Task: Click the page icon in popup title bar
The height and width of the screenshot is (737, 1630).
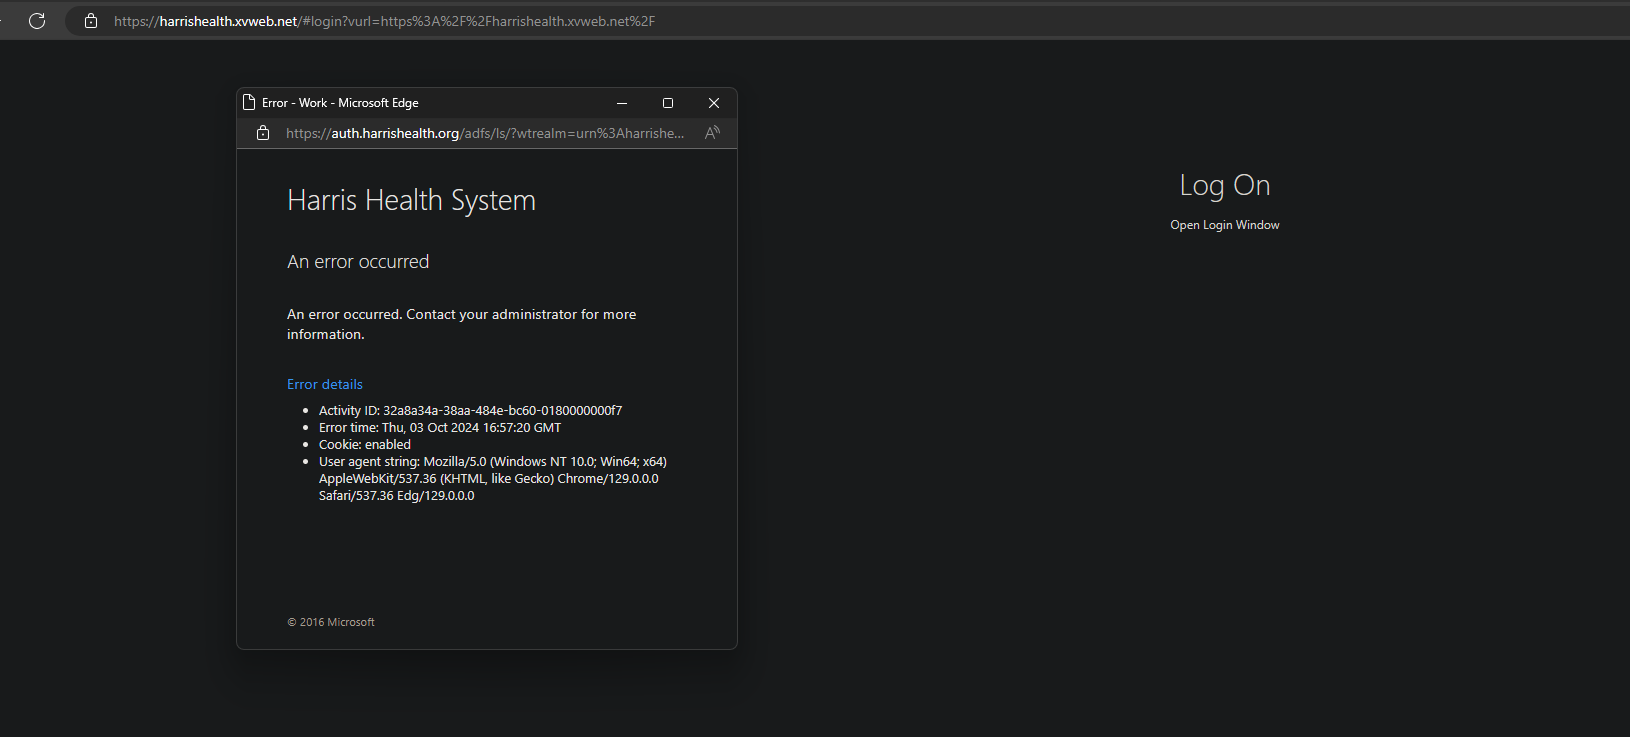Action: pos(249,102)
